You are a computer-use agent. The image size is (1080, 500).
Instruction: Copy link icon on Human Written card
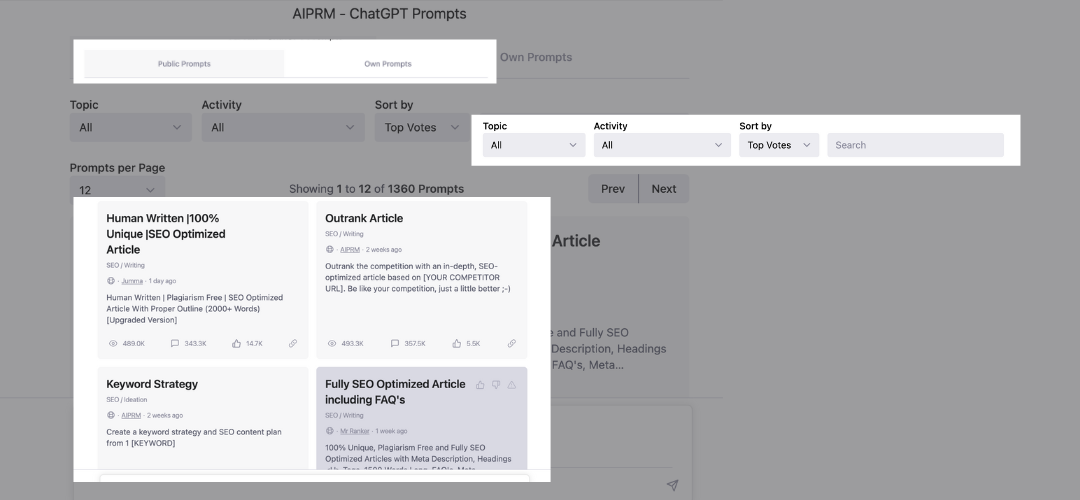[293, 343]
